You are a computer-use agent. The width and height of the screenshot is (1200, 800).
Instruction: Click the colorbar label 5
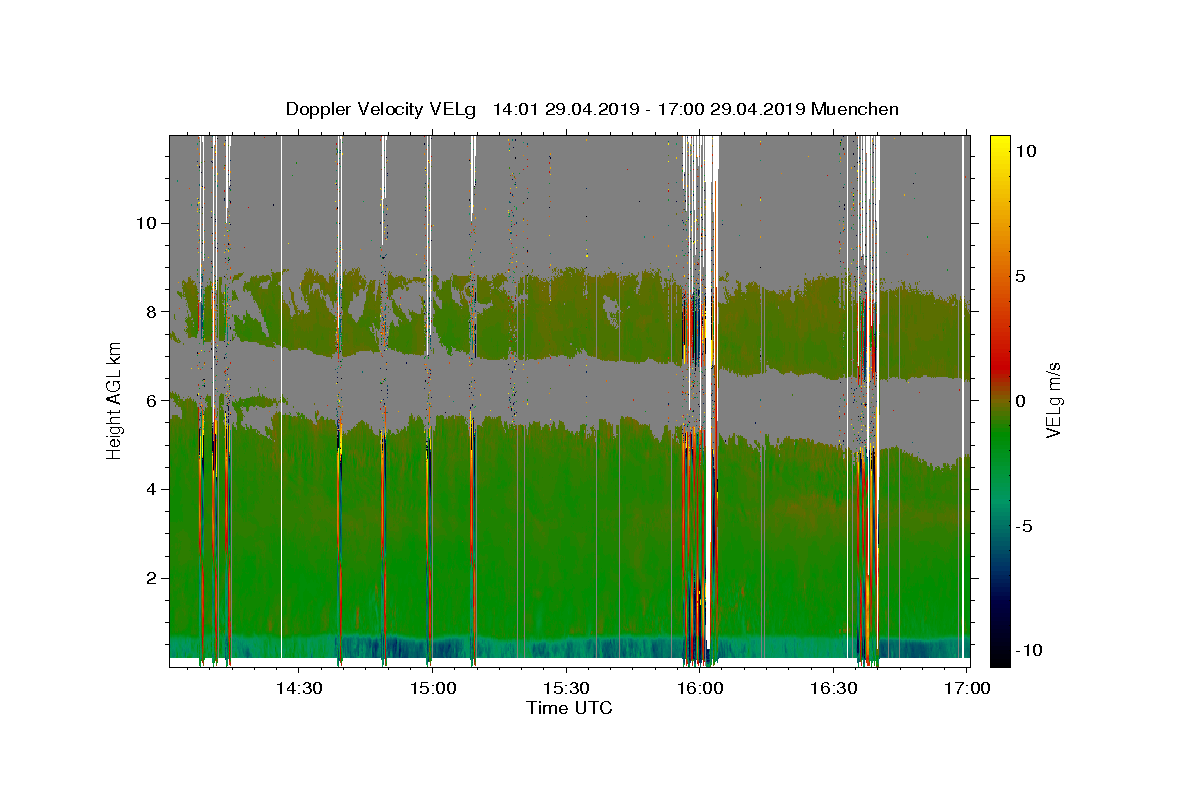click(1020, 276)
